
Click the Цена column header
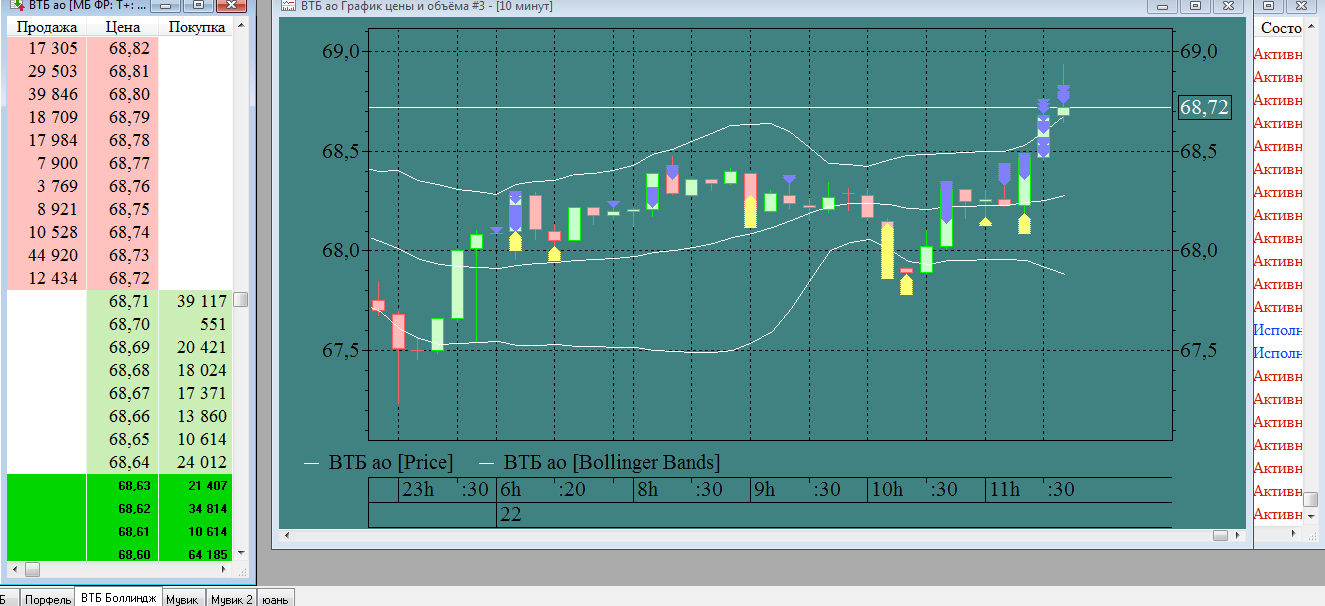tap(123, 27)
